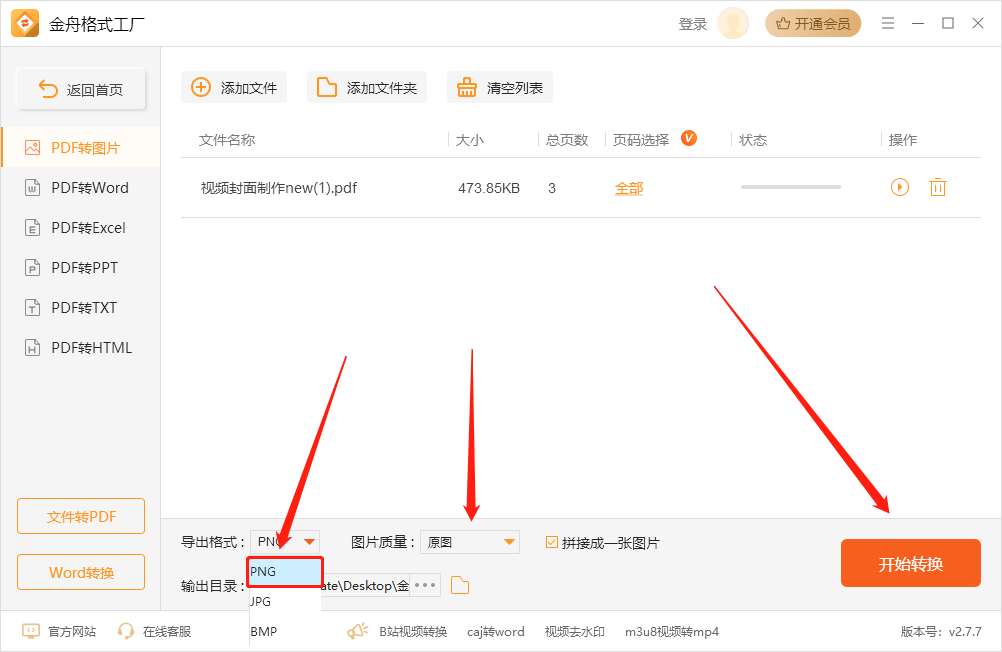Screen dimensions: 1002x652
Task: Click the orange V badge beside 页码选择
Action: [x=688, y=138]
